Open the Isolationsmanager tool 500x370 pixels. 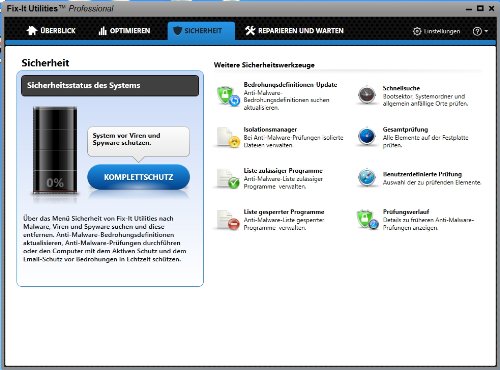coord(270,129)
